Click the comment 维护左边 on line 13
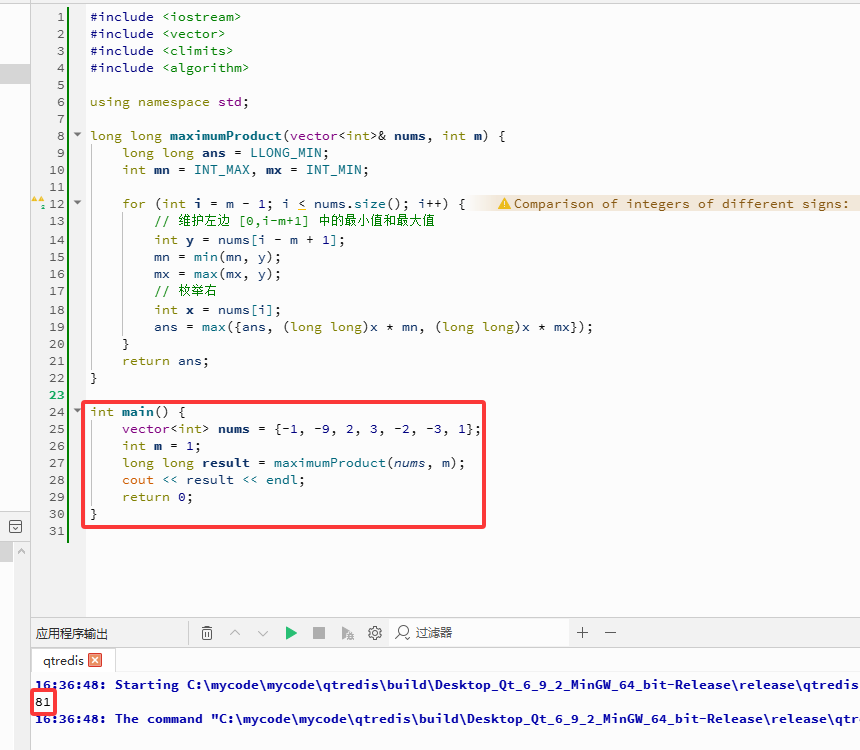This screenshot has width=860, height=750. tap(294, 221)
